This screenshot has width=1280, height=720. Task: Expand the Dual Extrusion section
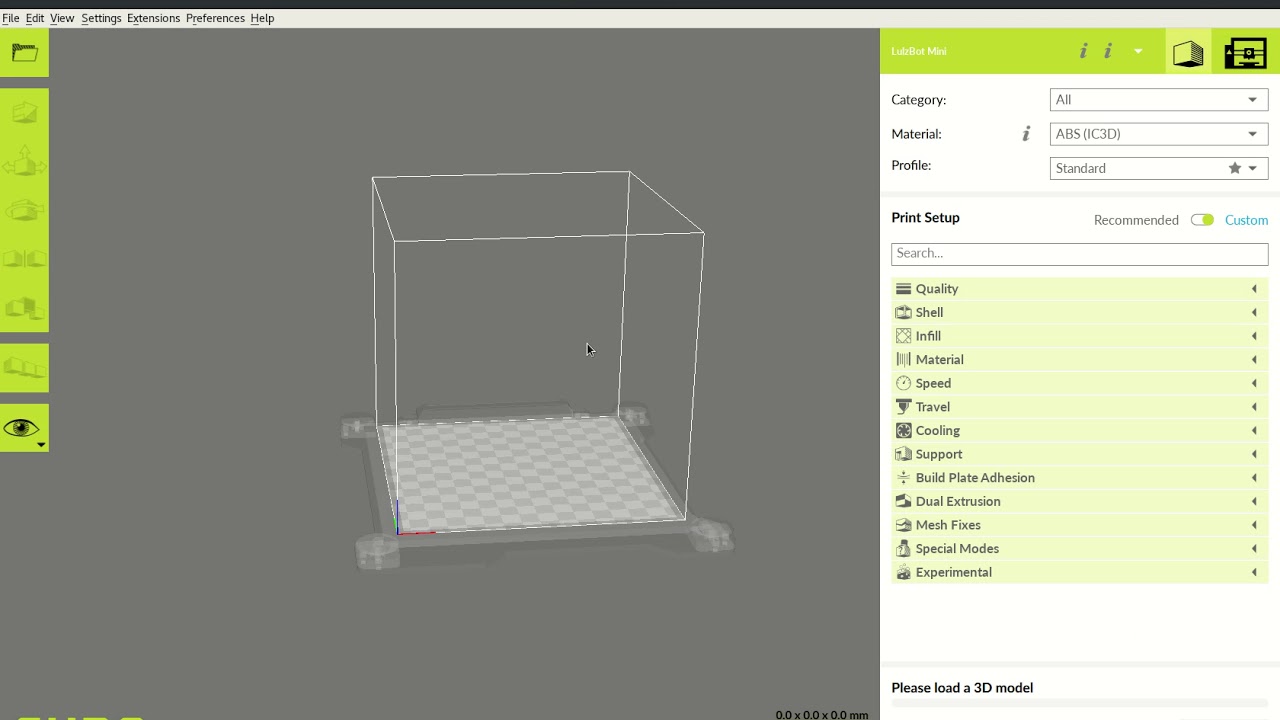tap(1079, 502)
